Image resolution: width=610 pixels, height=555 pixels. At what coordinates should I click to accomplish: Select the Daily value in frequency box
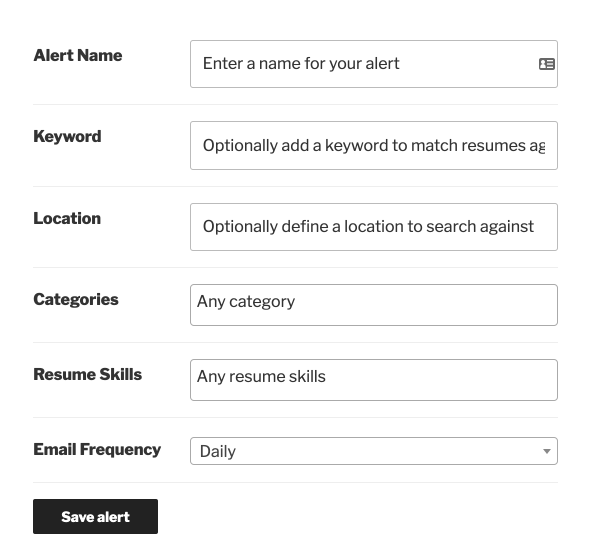(217, 452)
